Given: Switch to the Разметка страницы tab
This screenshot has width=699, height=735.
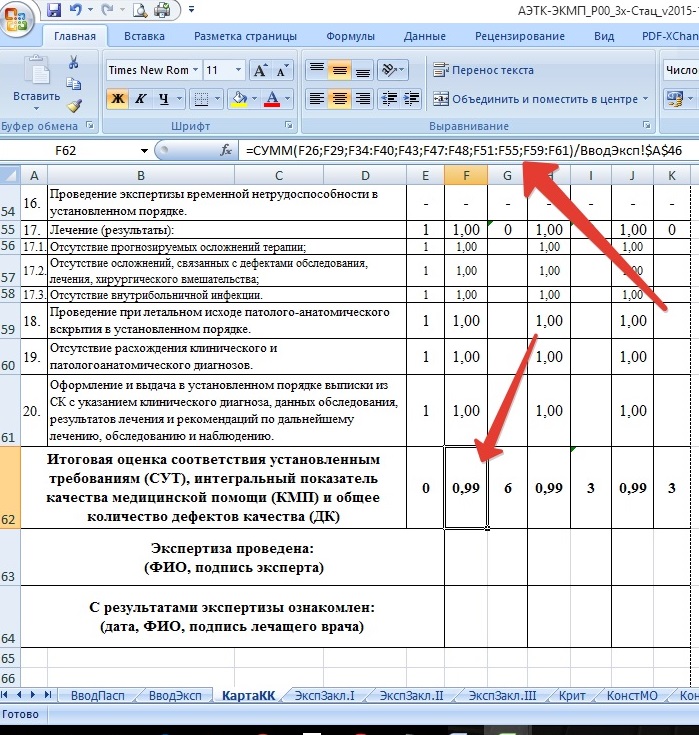Looking at the screenshot, I should [x=245, y=36].
